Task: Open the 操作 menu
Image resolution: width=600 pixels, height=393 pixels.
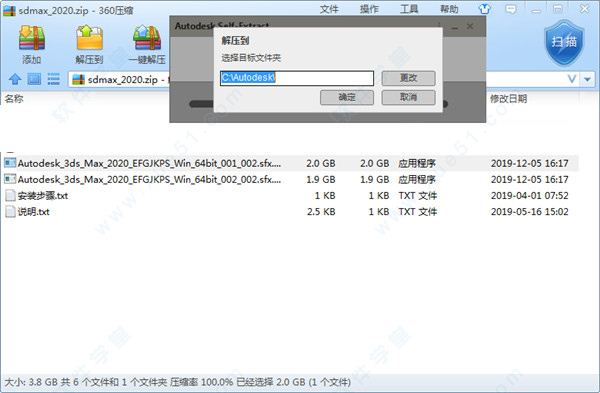Action: coord(369,9)
